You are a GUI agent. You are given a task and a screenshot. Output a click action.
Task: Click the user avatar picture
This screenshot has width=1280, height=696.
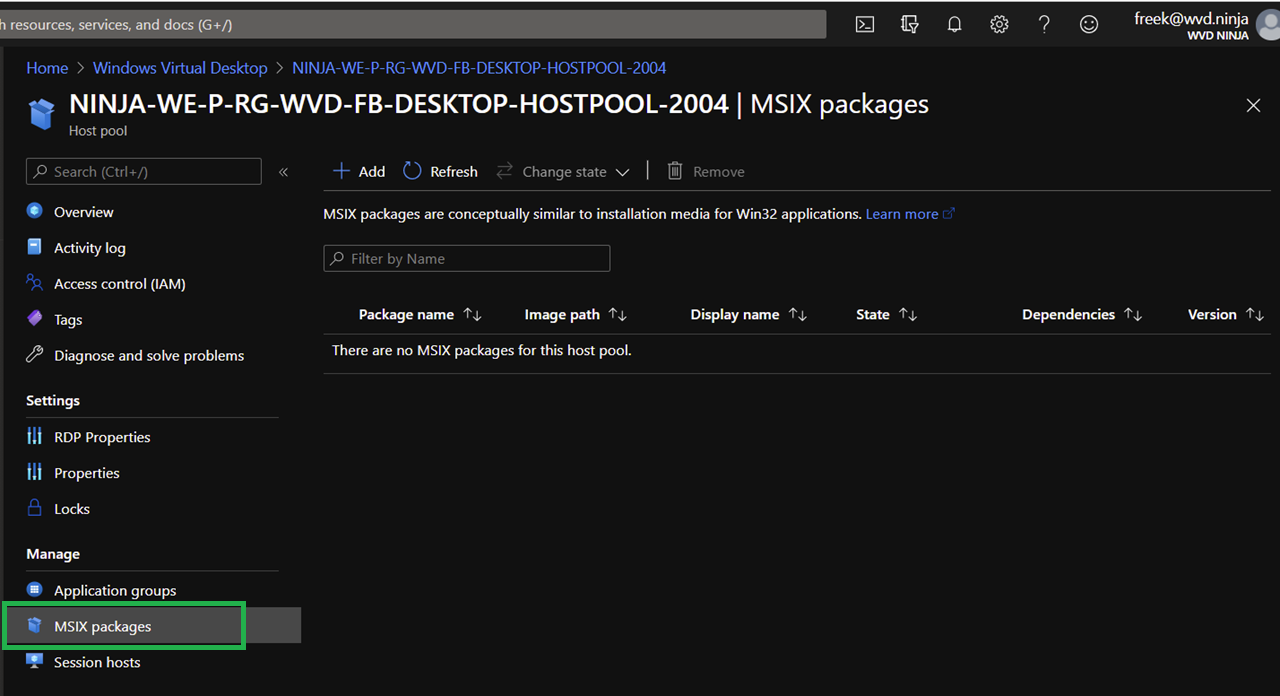click(x=1268, y=26)
